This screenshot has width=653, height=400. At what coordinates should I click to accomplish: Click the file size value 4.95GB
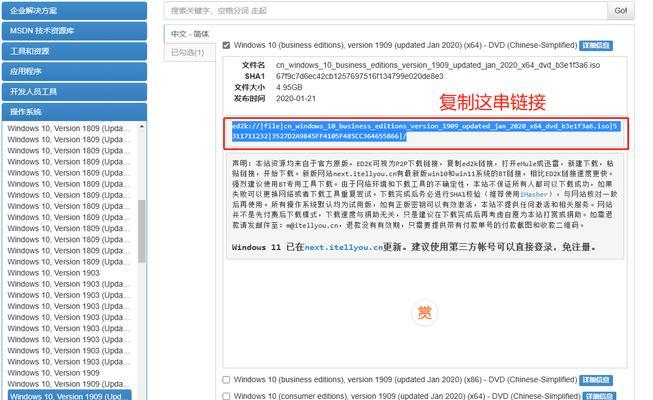(x=289, y=88)
